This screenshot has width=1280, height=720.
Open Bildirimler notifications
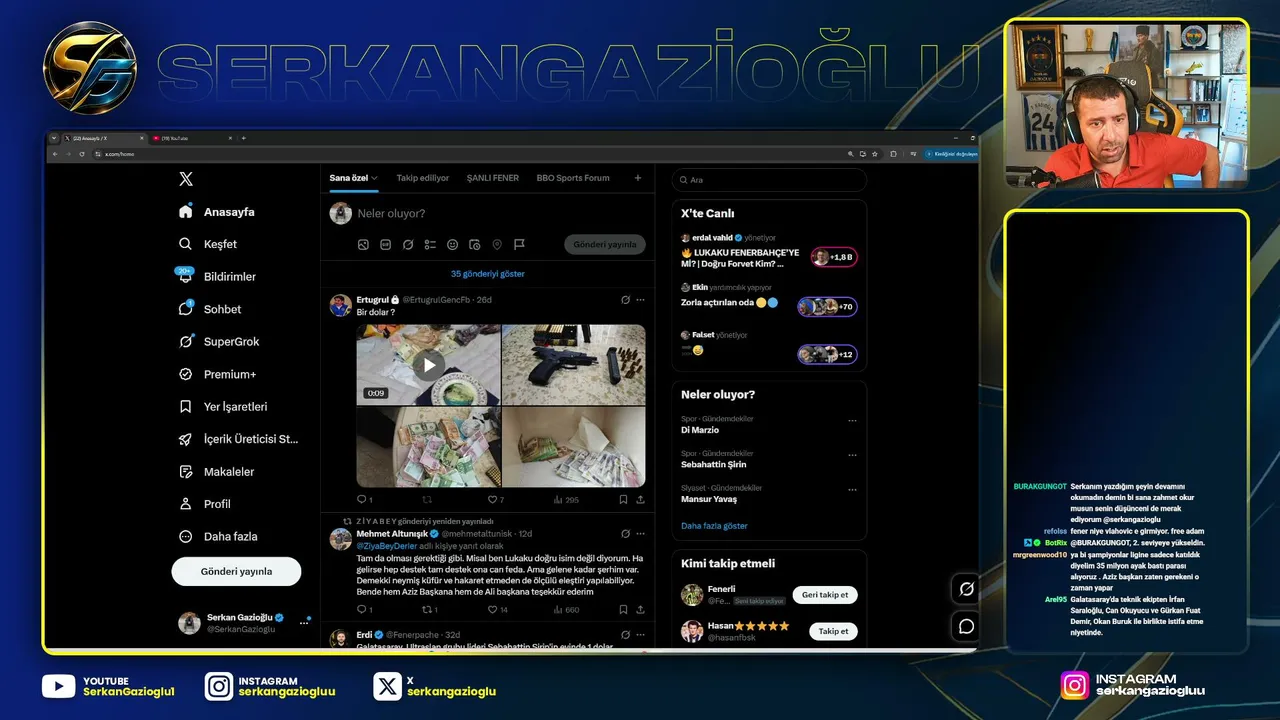pos(216,276)
